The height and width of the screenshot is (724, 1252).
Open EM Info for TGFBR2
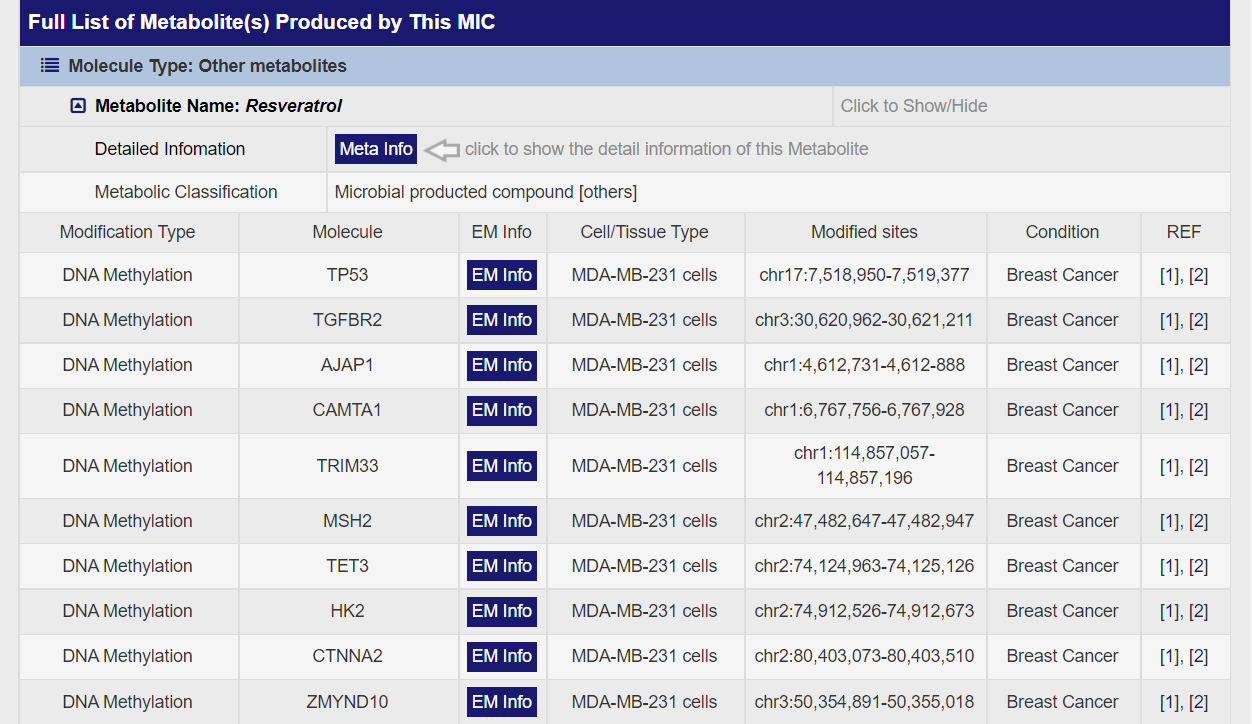(502, 320)
